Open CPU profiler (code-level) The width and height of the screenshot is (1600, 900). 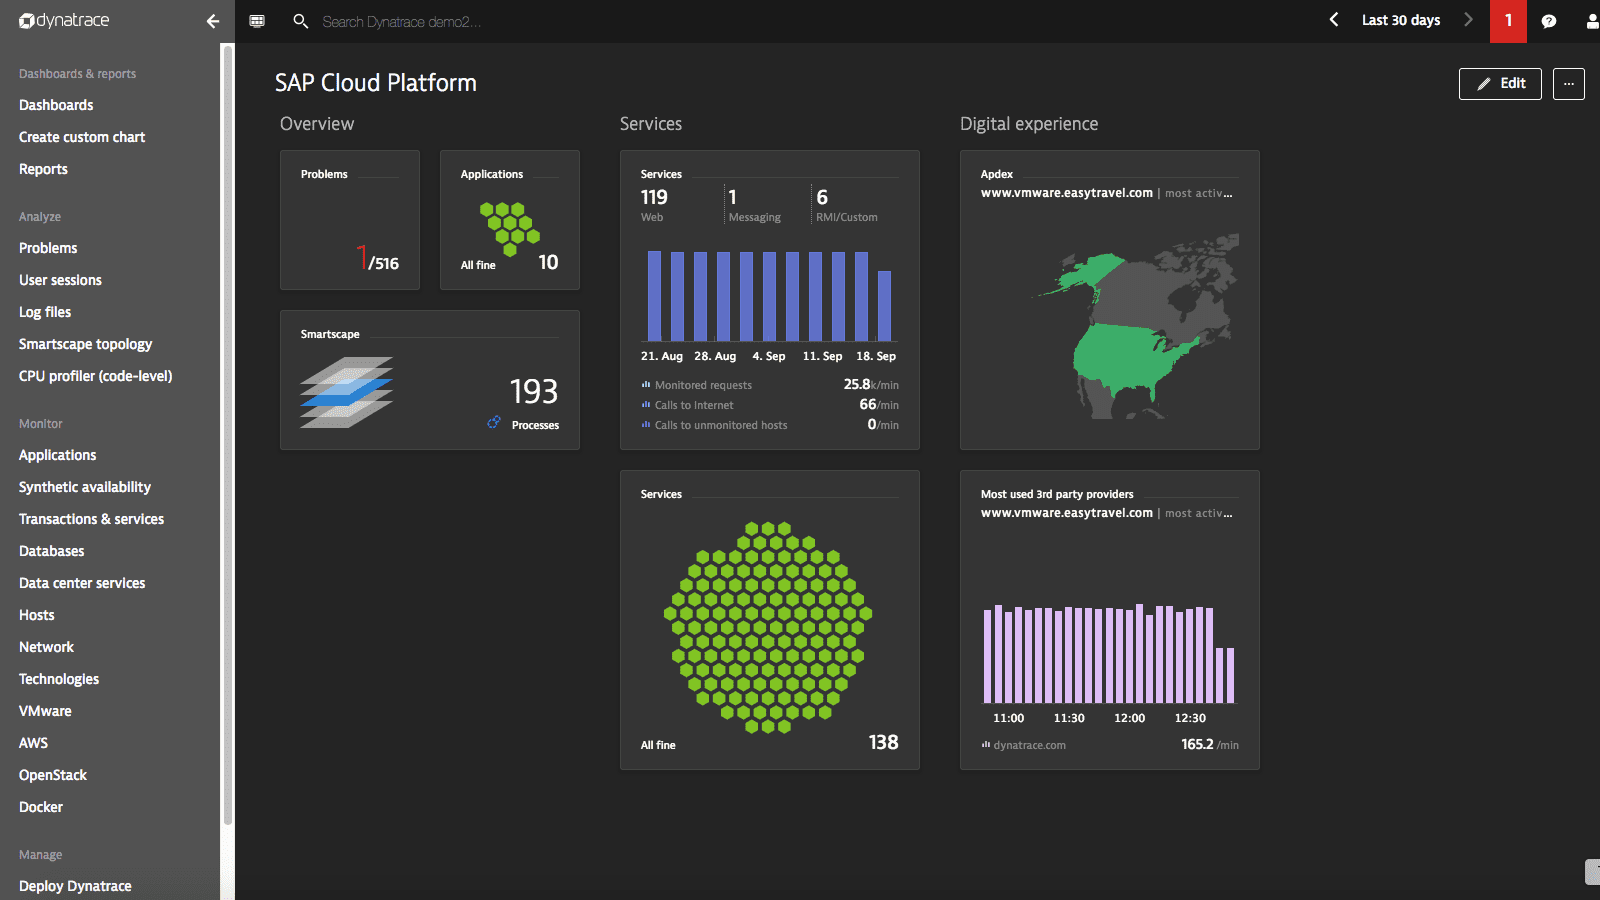click(x=95, y=376)
